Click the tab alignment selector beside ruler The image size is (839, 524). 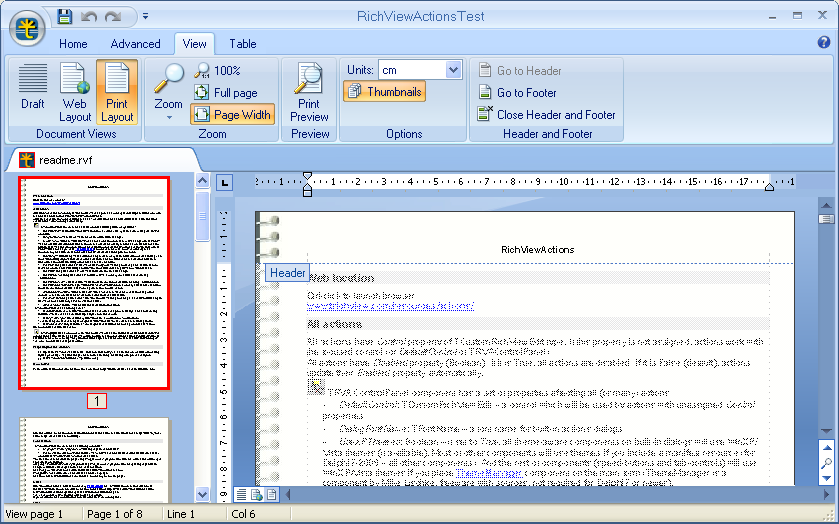click(225, 184)
